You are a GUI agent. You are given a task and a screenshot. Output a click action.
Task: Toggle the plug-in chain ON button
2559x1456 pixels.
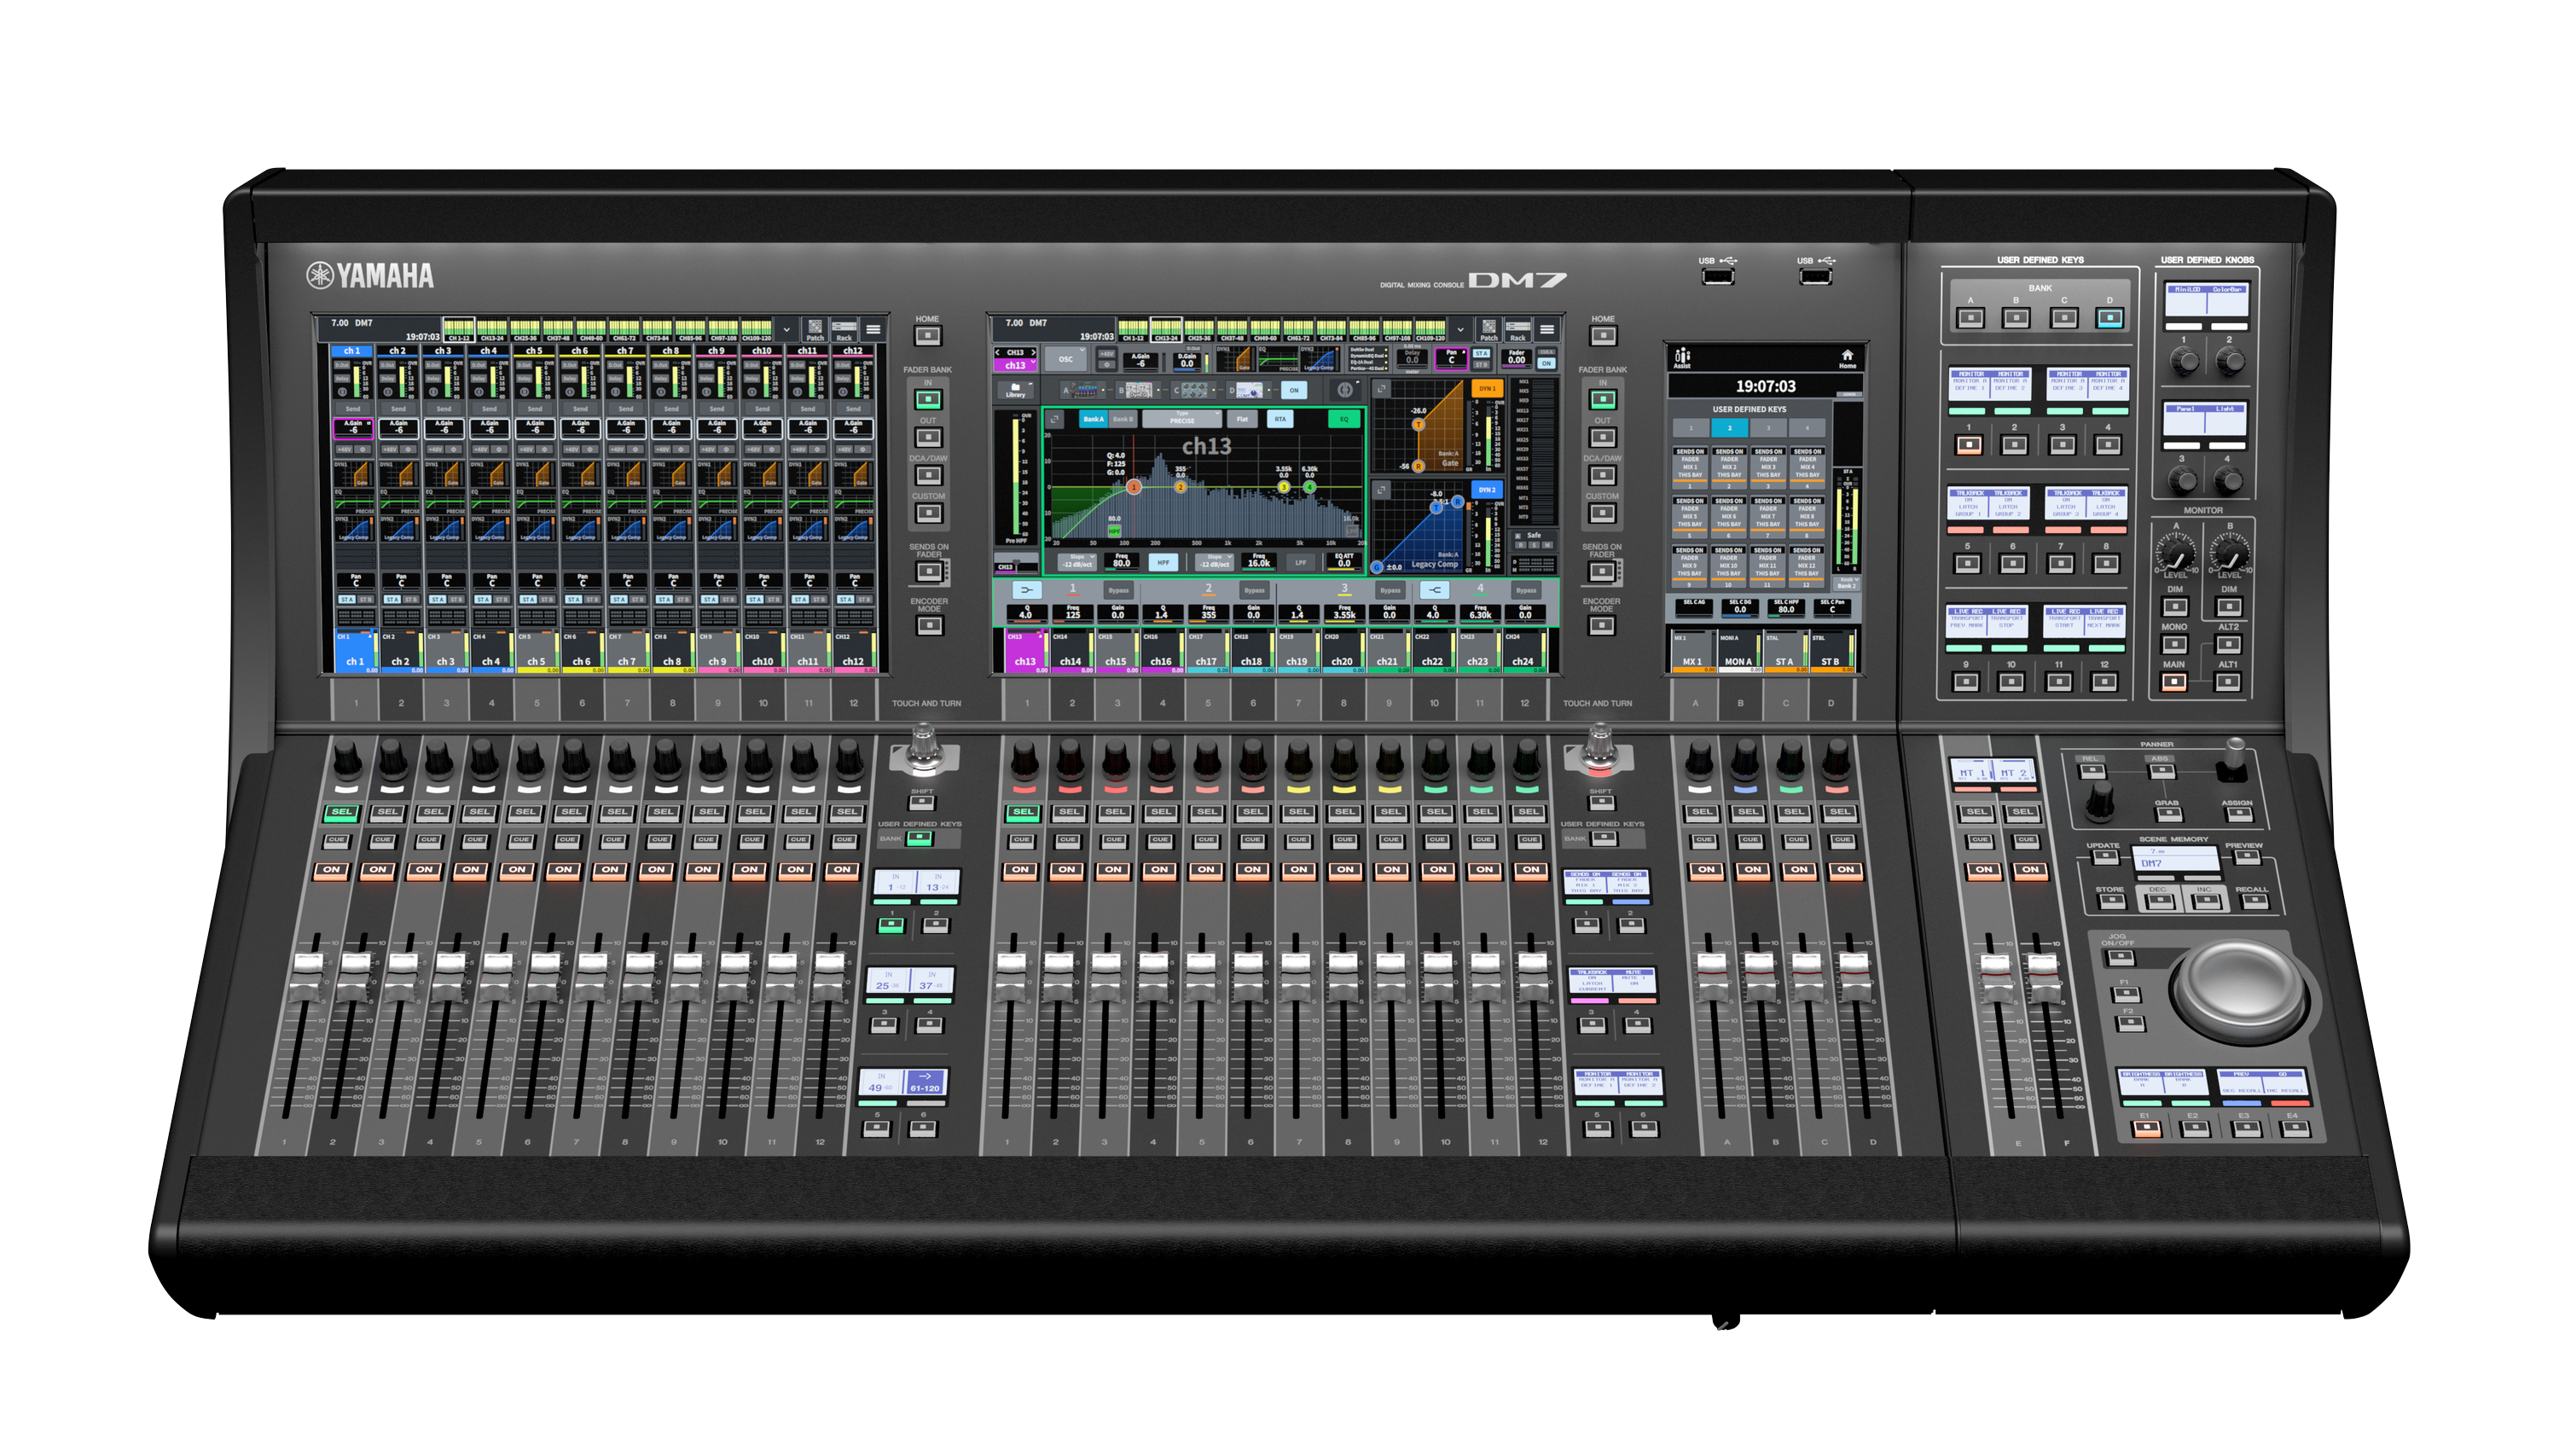click(x=1294, y=390)
